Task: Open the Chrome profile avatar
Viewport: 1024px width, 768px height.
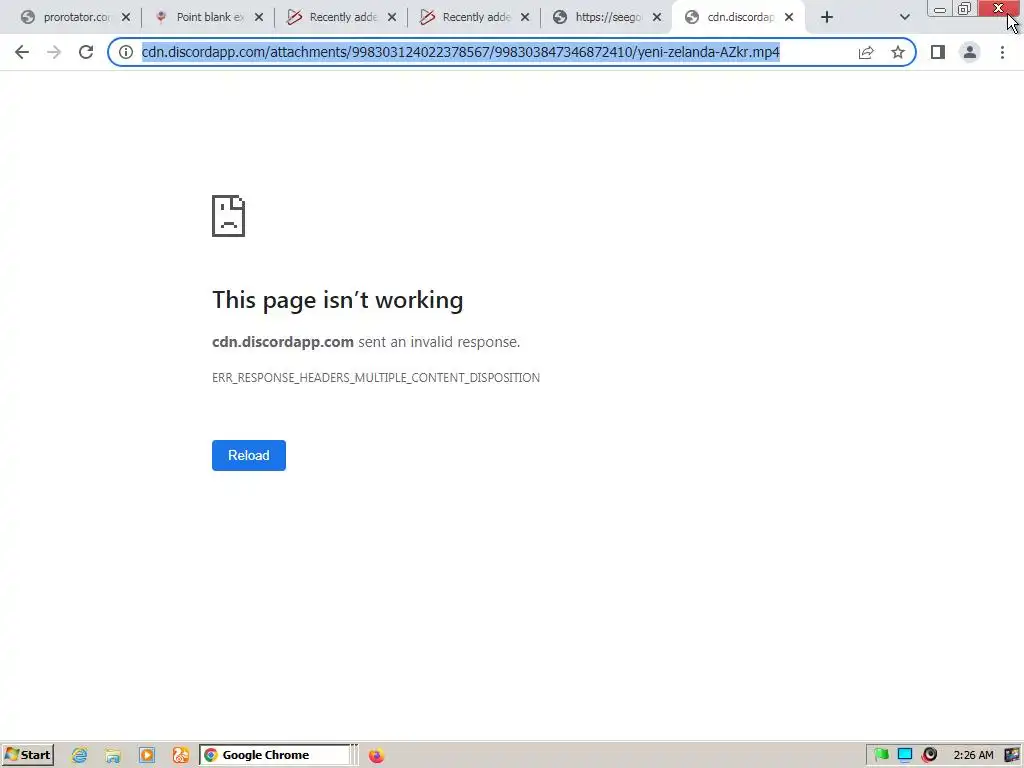Action: pos(970,52)
